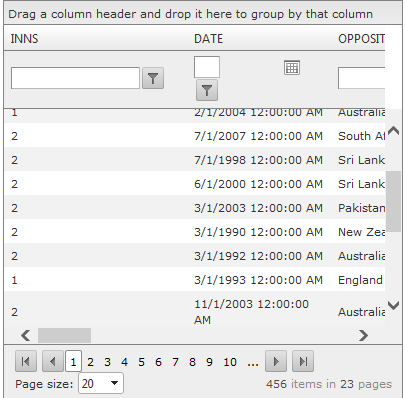Click the '456 items in 23 pages' text
Image resolution: width=405 pixels, height=398 pixels.
pos(329,384)
